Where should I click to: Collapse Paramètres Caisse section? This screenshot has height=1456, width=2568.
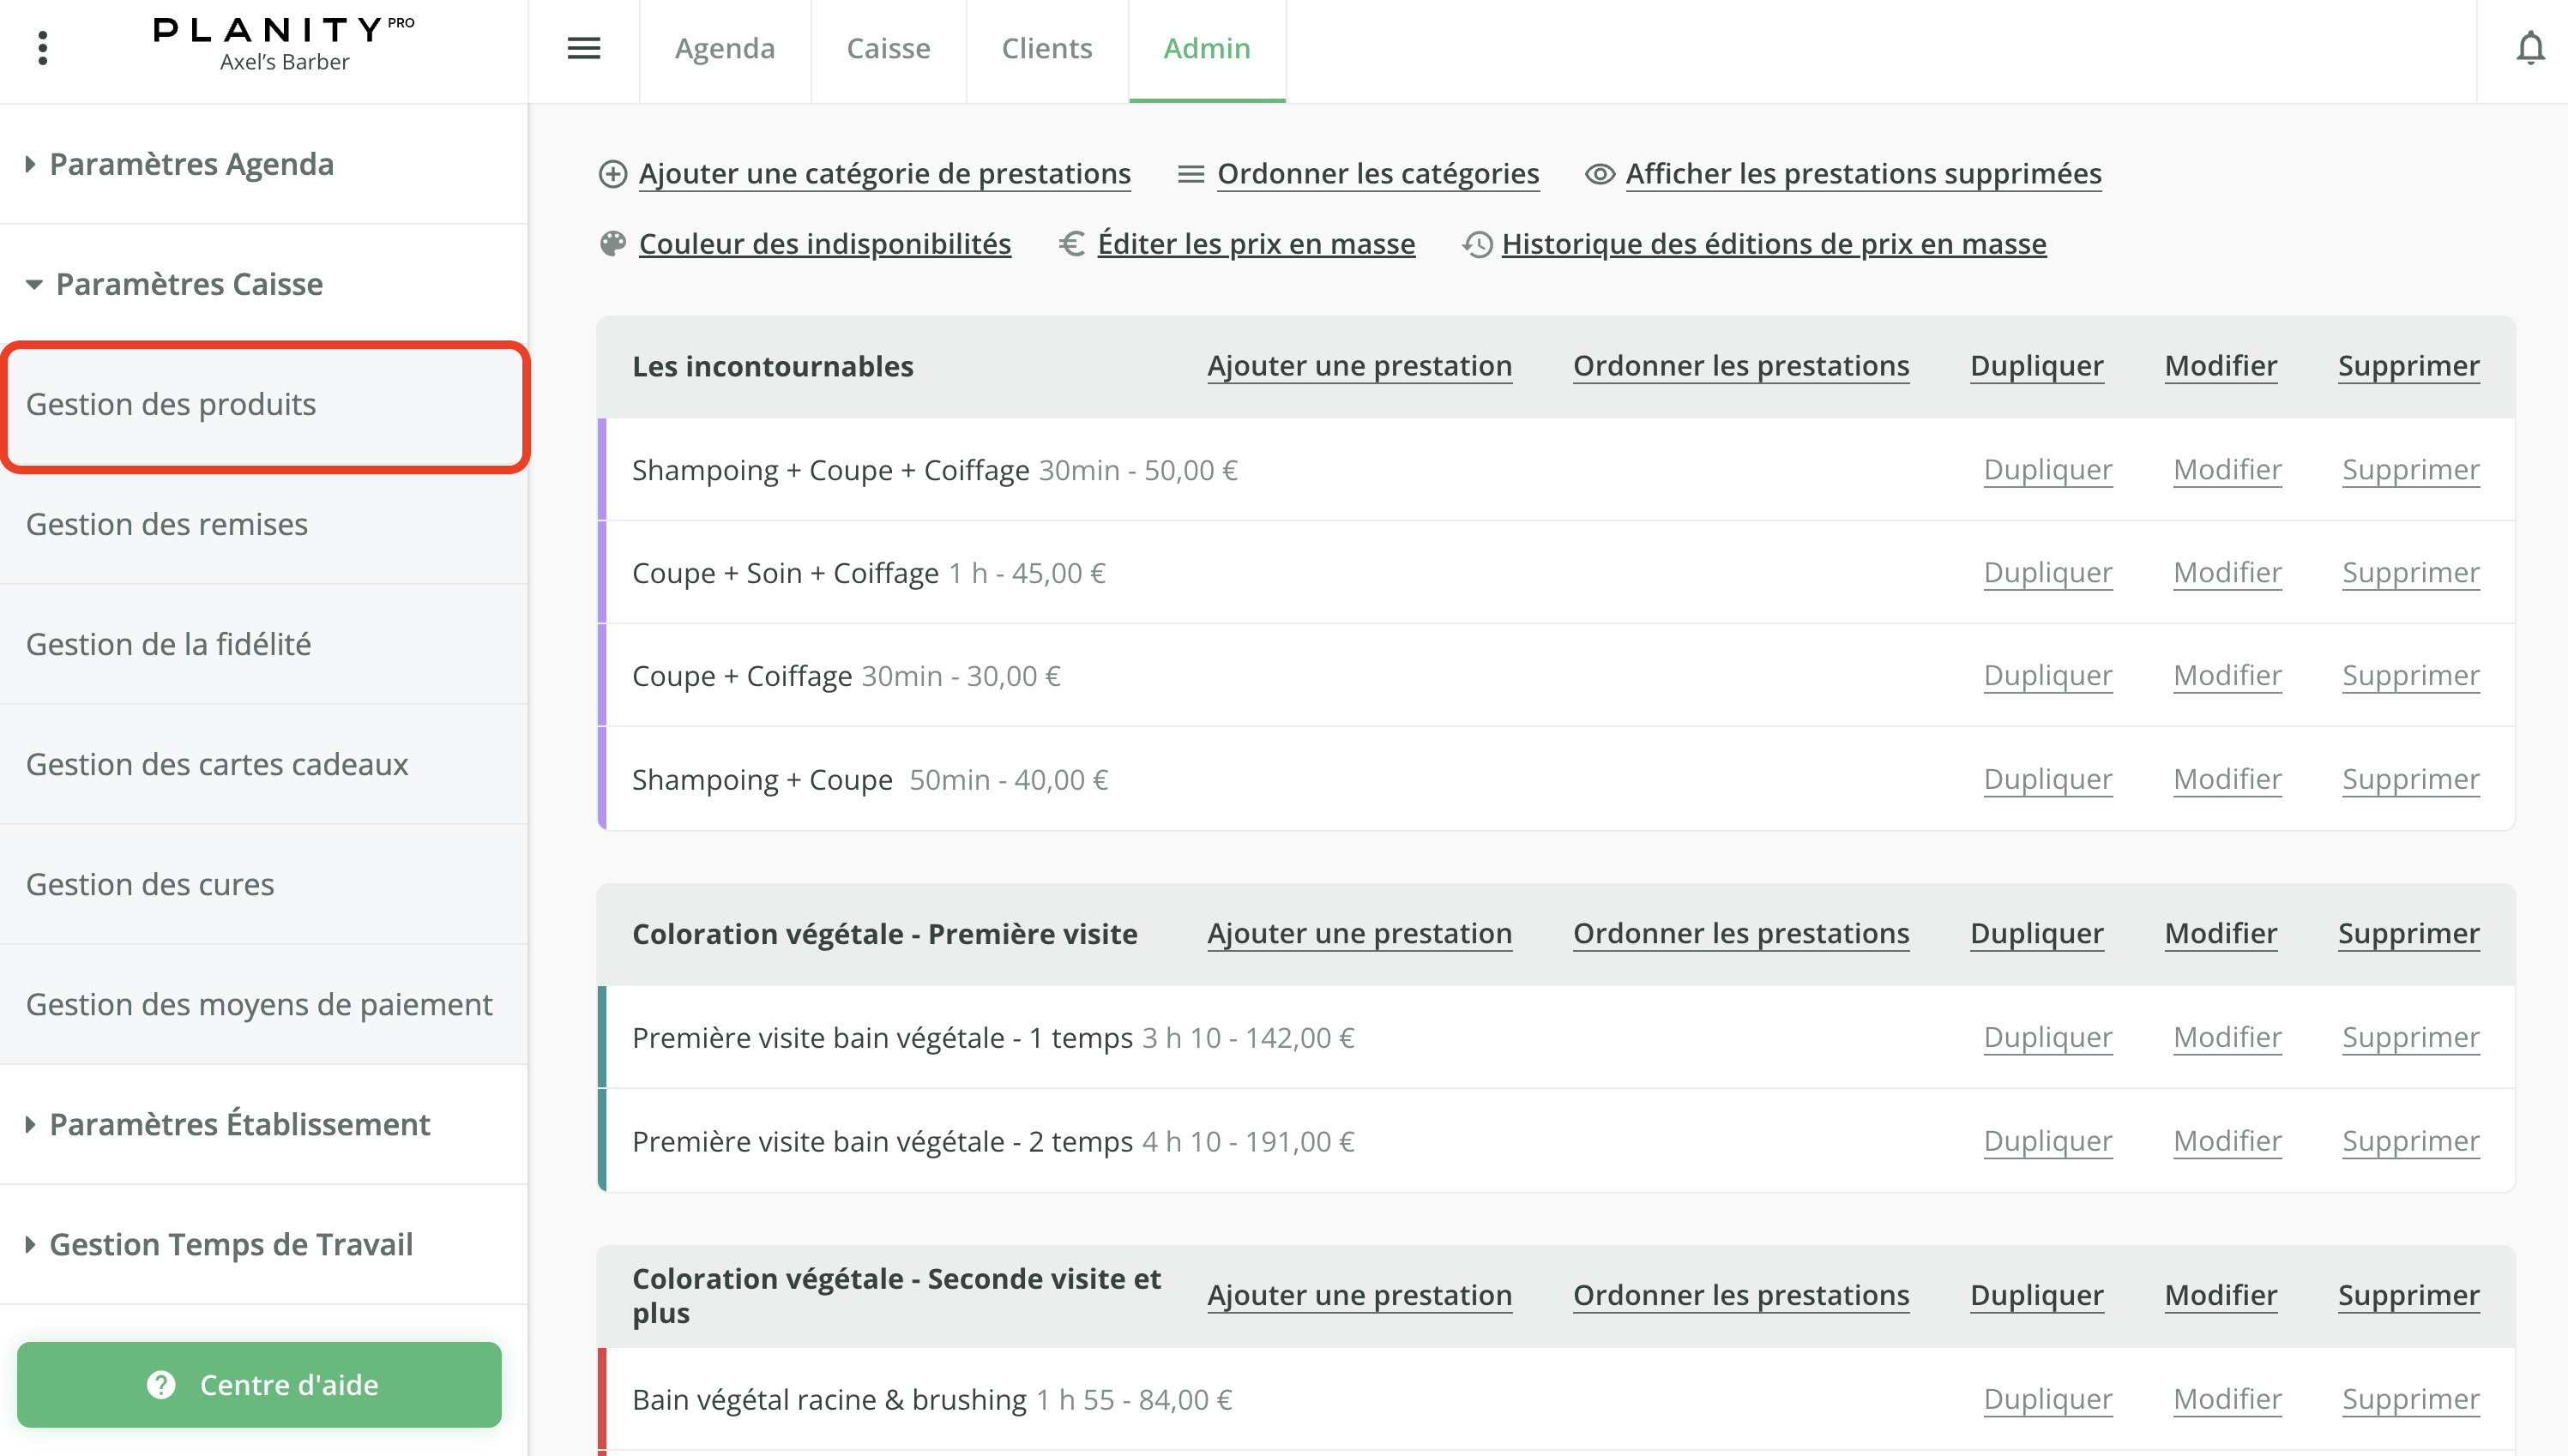(x=188, y=284)
